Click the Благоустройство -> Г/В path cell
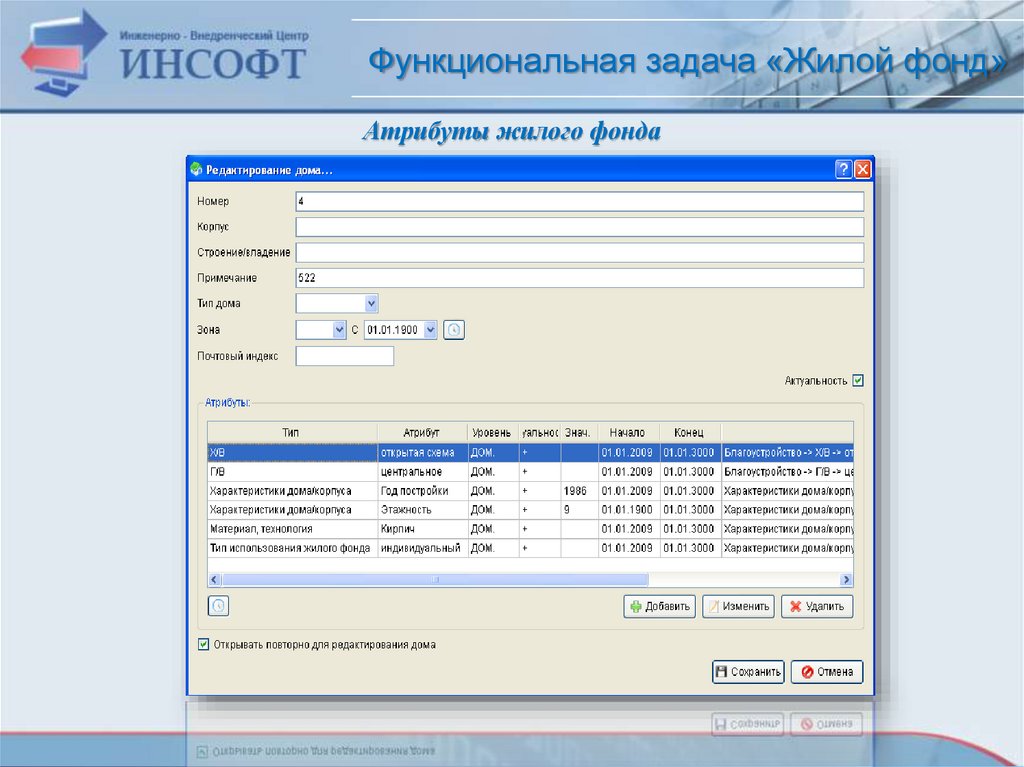This screenshot has height=767, width=1024. pyautogui.click(x=787, y=472)
